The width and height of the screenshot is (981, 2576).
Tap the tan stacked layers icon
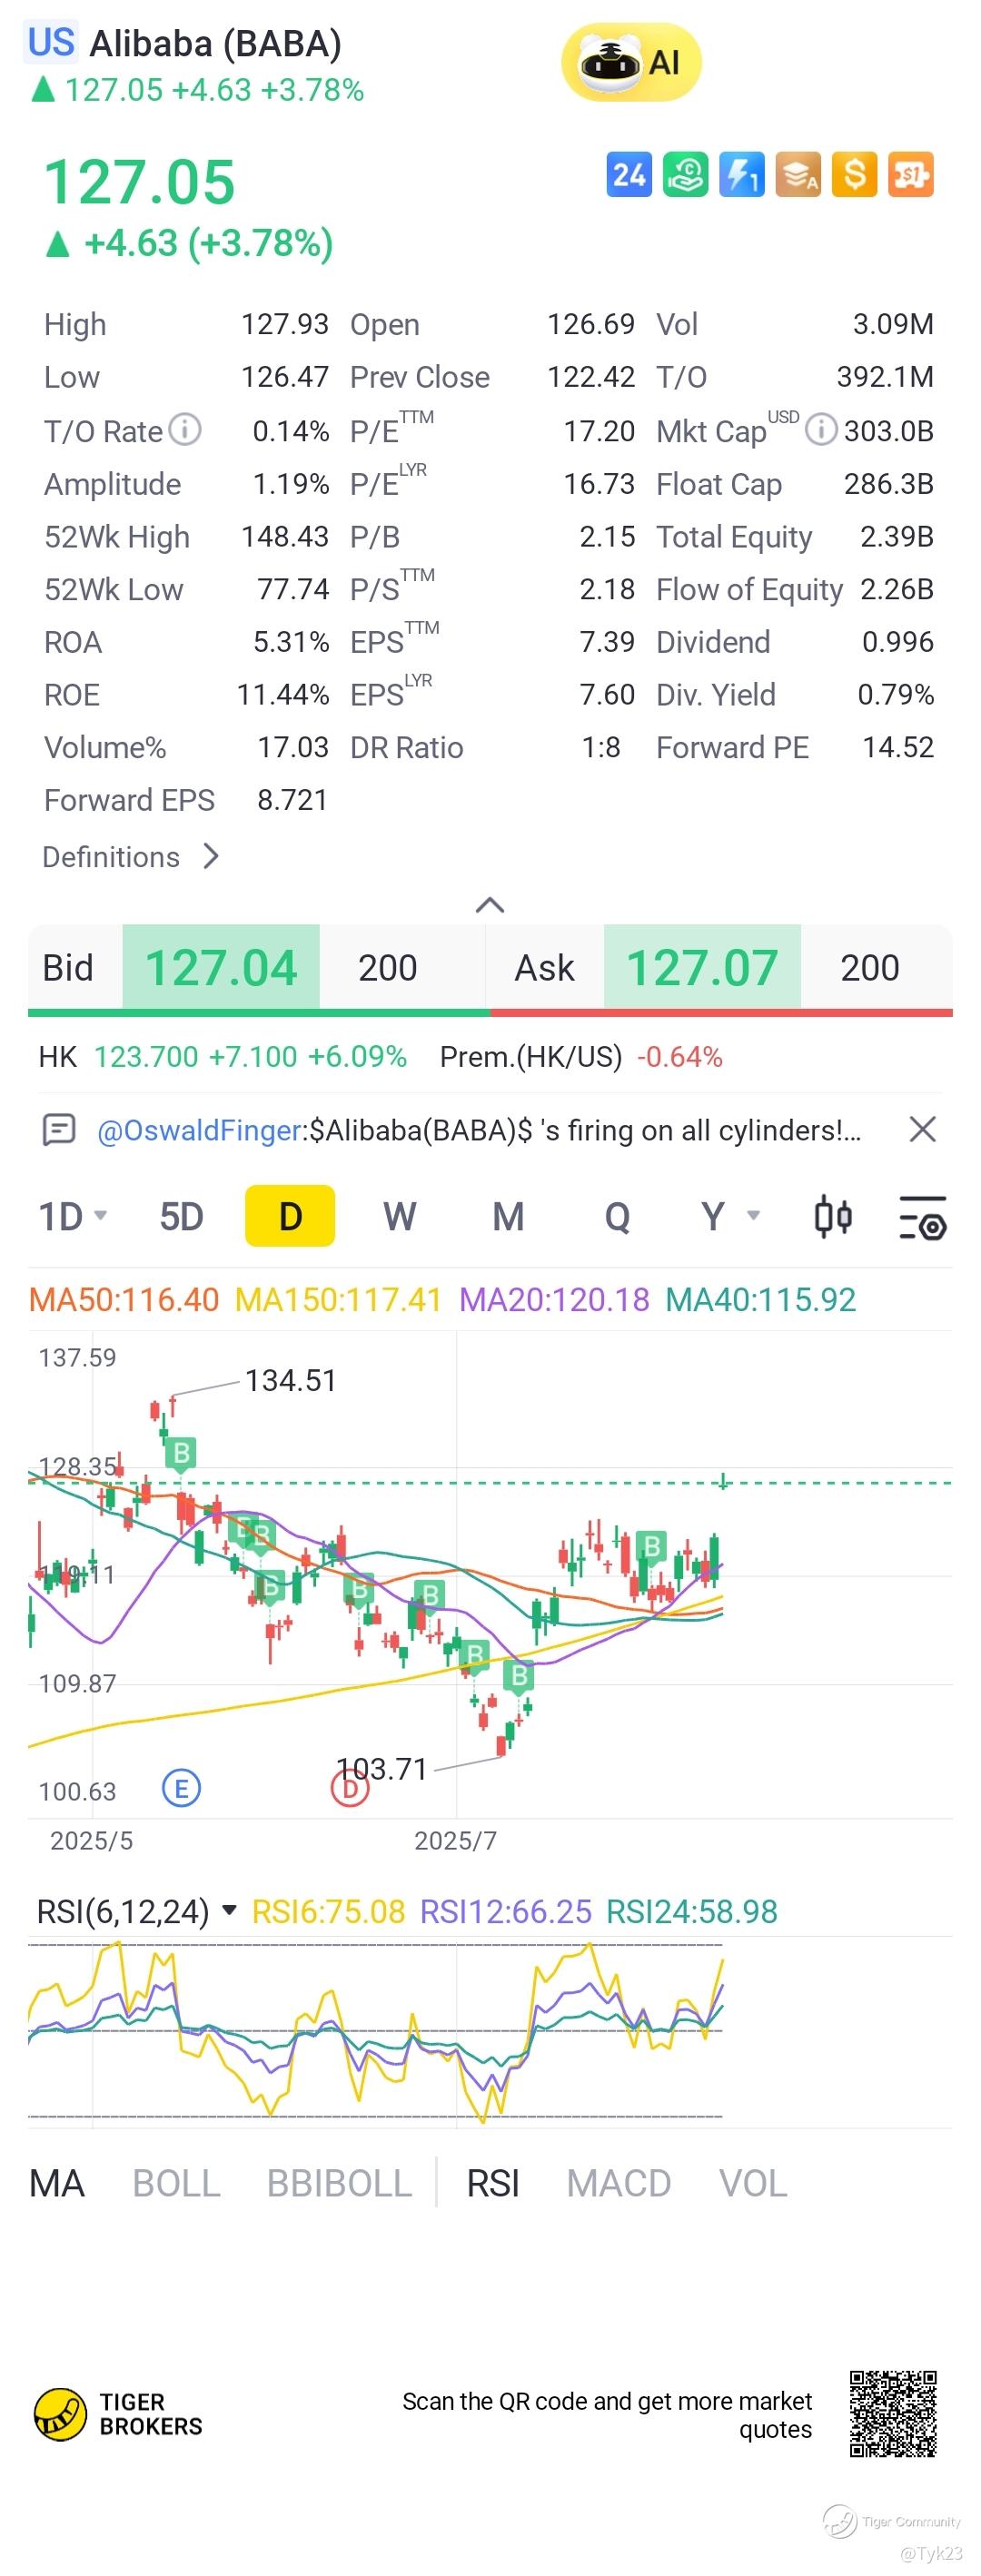tap(798, 175)
